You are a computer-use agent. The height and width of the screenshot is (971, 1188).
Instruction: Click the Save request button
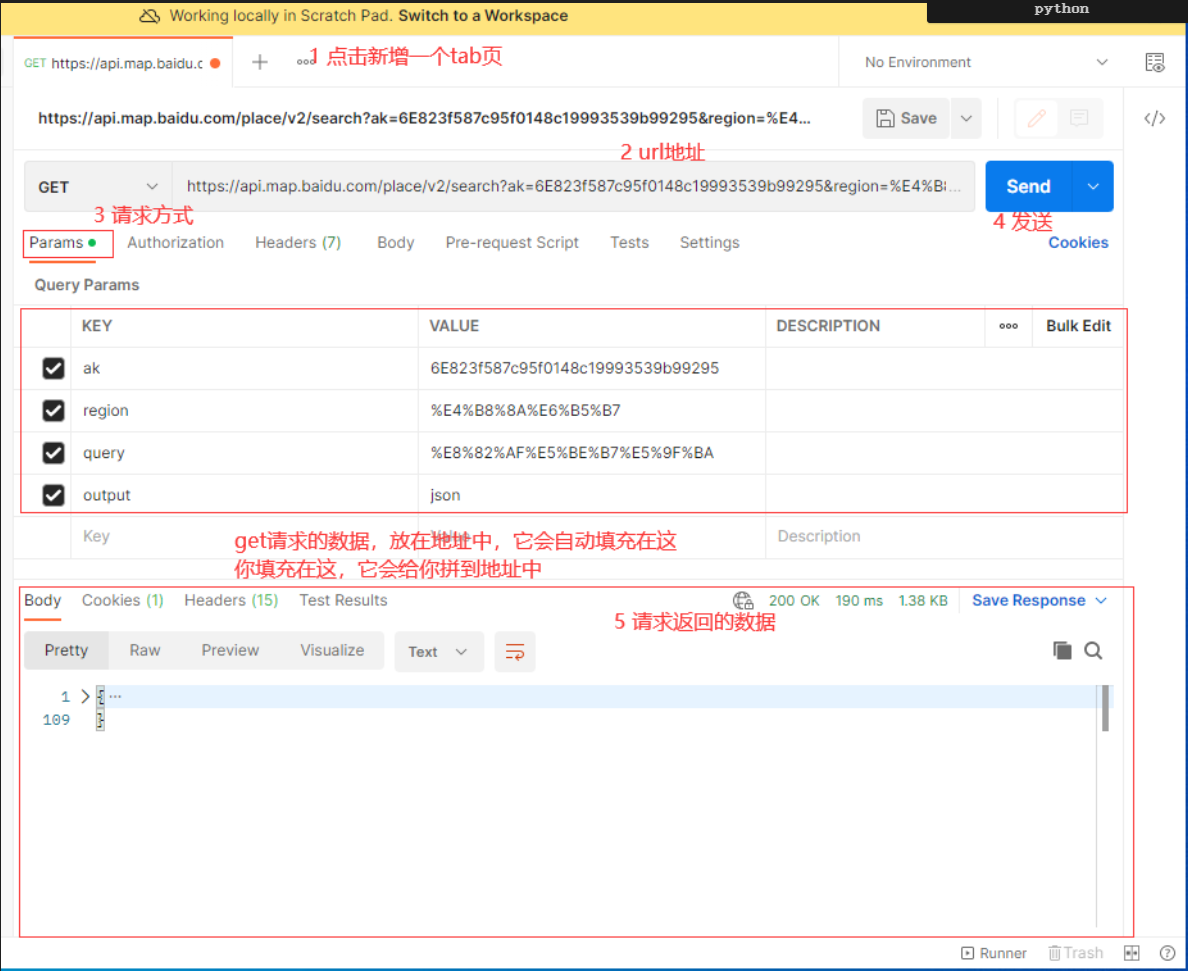906,118
